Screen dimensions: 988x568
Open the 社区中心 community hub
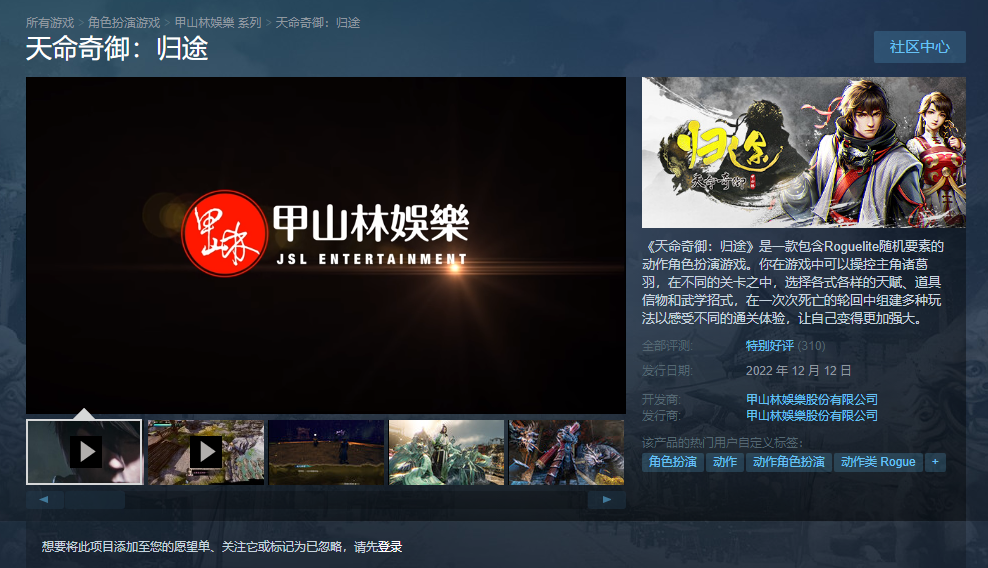(x=919, y=47)
